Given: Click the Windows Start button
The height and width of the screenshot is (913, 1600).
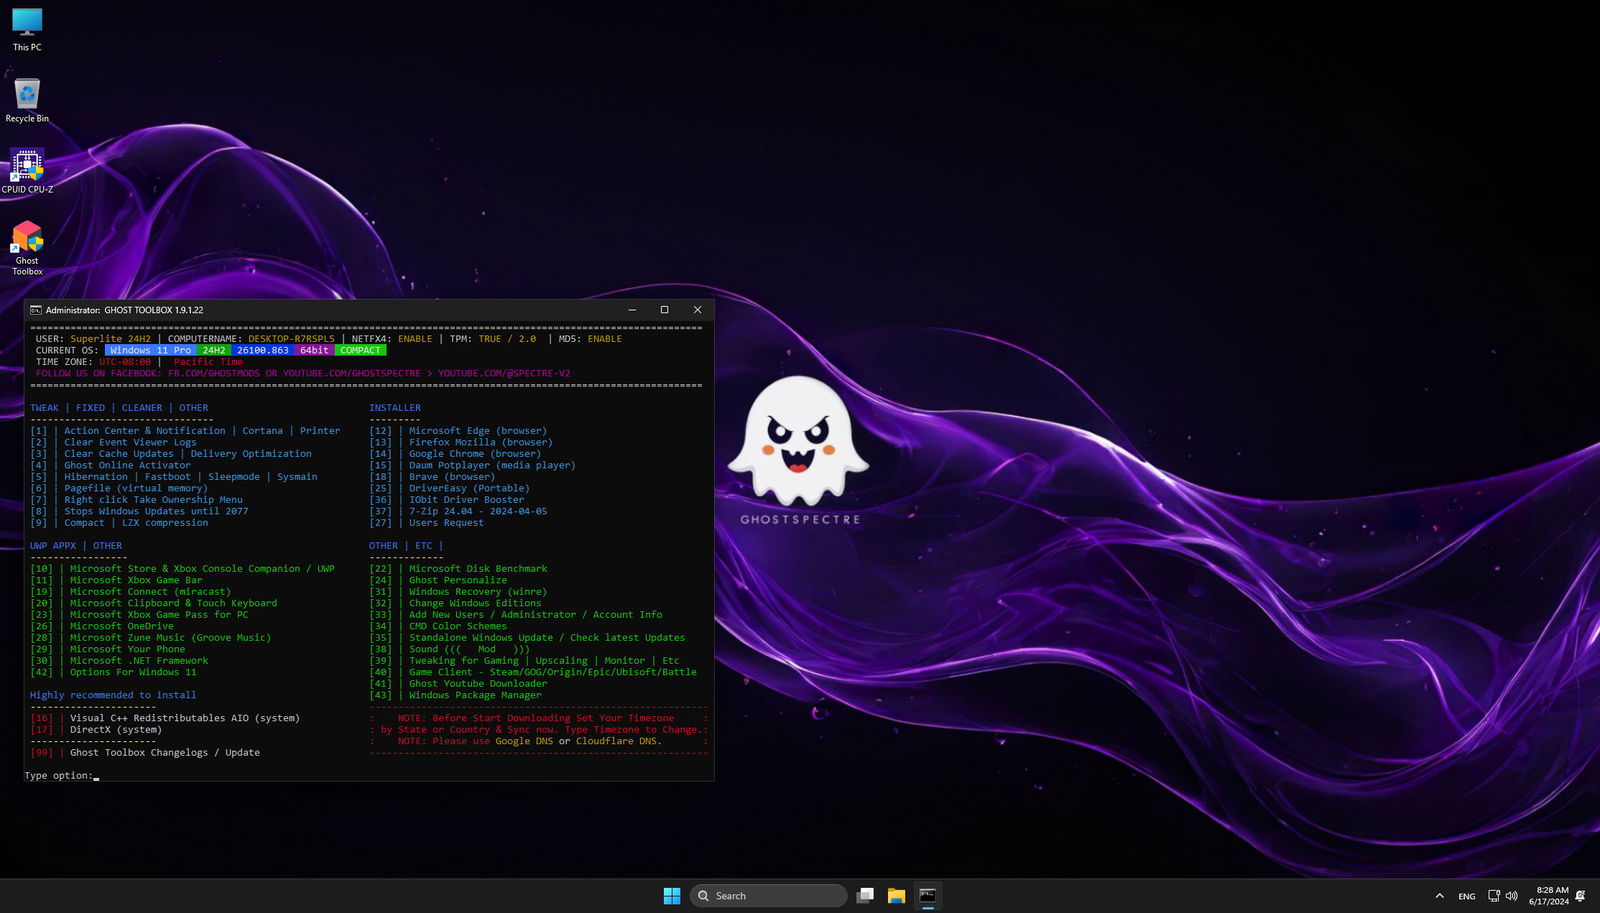Looking at the screenshot, I should 672,896.
